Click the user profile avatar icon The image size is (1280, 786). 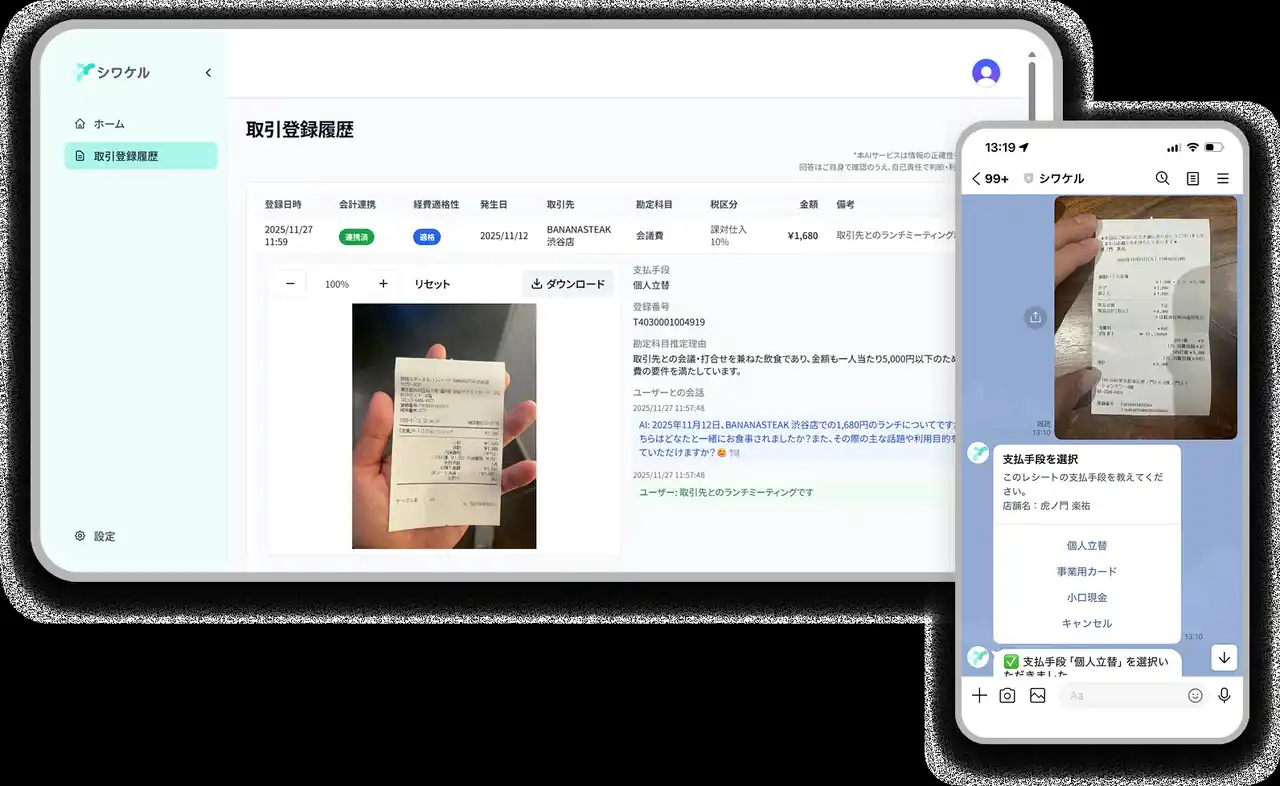[986, 72]
